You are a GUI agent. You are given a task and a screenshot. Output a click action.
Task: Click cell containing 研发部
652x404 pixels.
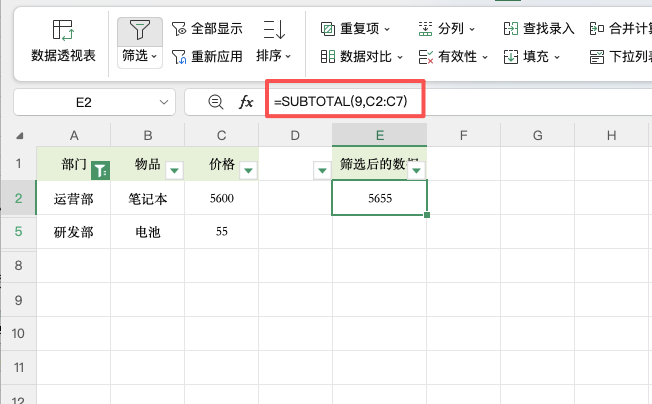(x=74, y=232)
